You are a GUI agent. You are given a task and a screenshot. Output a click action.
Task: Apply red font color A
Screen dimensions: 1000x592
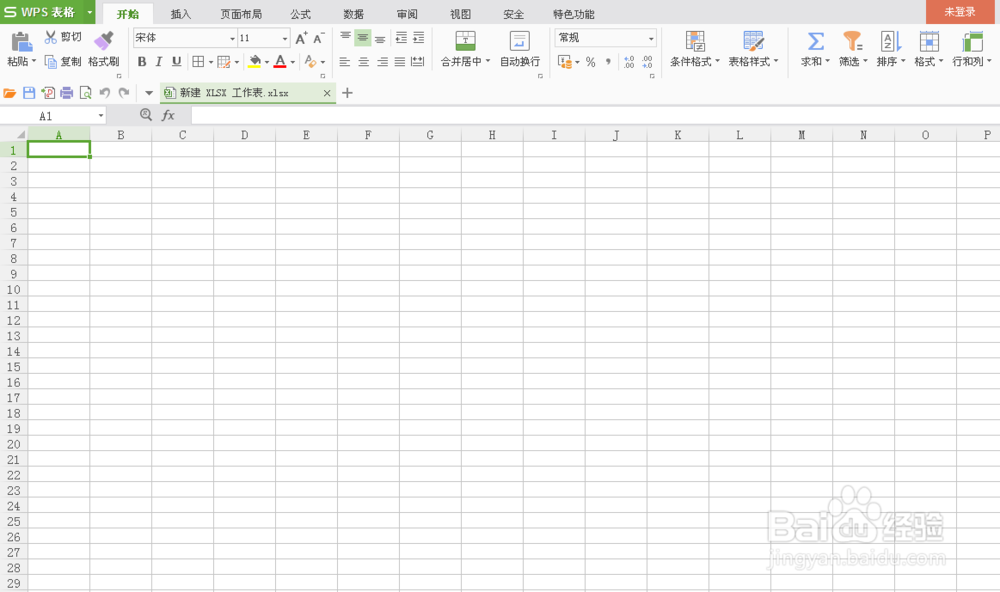279,61
